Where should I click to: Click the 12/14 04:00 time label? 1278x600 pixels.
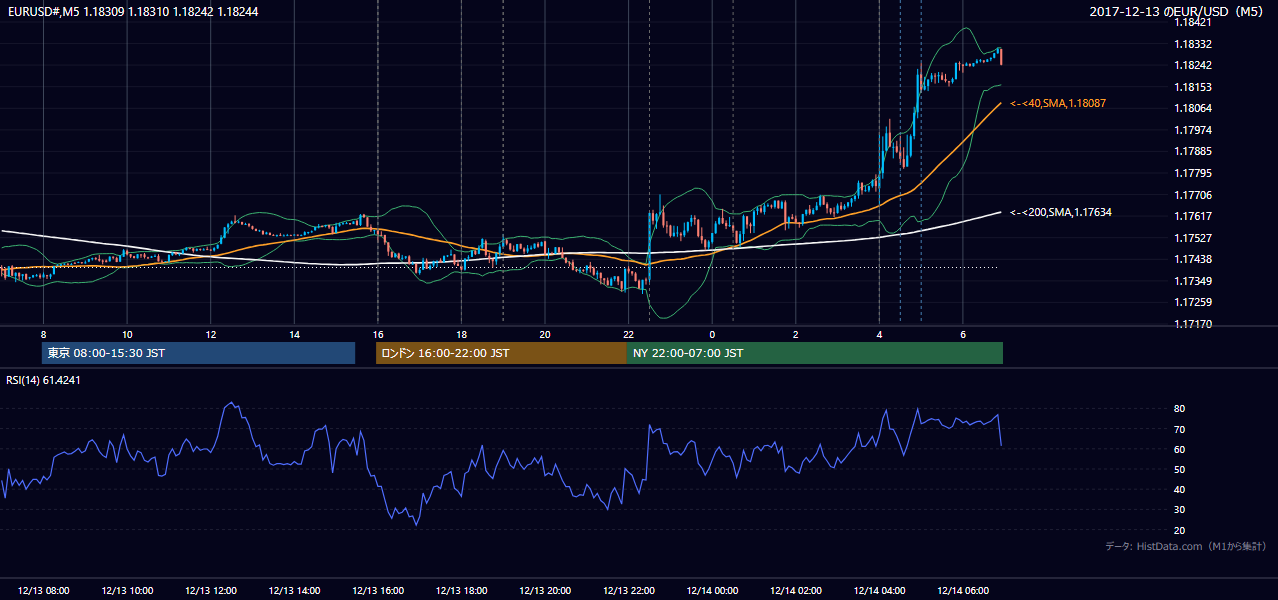coord(879,591)
